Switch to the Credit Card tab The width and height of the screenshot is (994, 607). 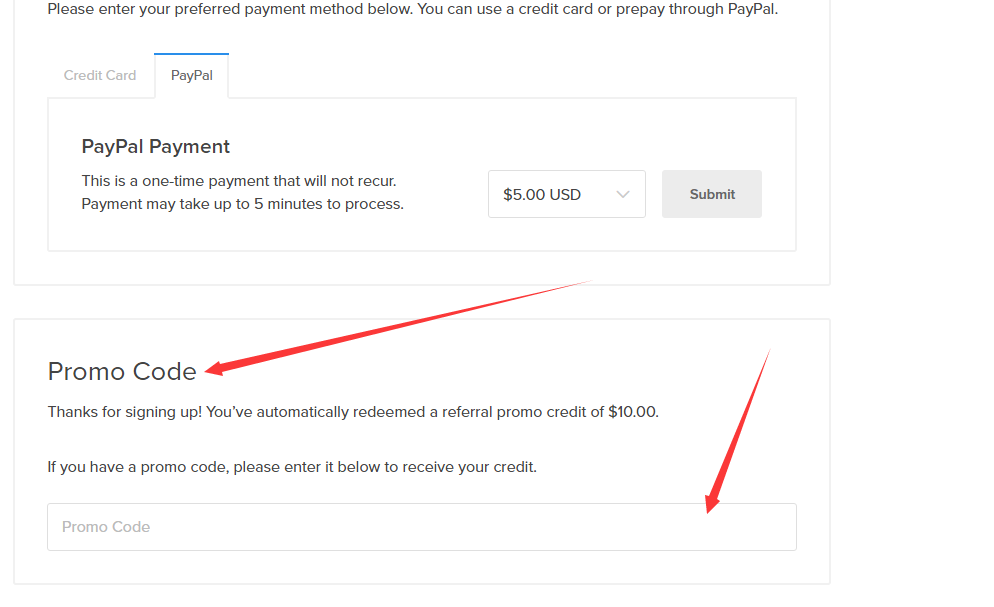click(100, 75)
